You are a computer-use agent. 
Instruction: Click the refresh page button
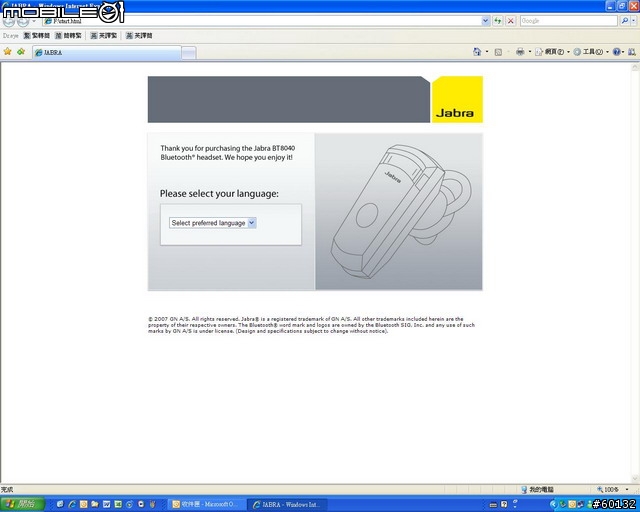(x=498, y=21)
